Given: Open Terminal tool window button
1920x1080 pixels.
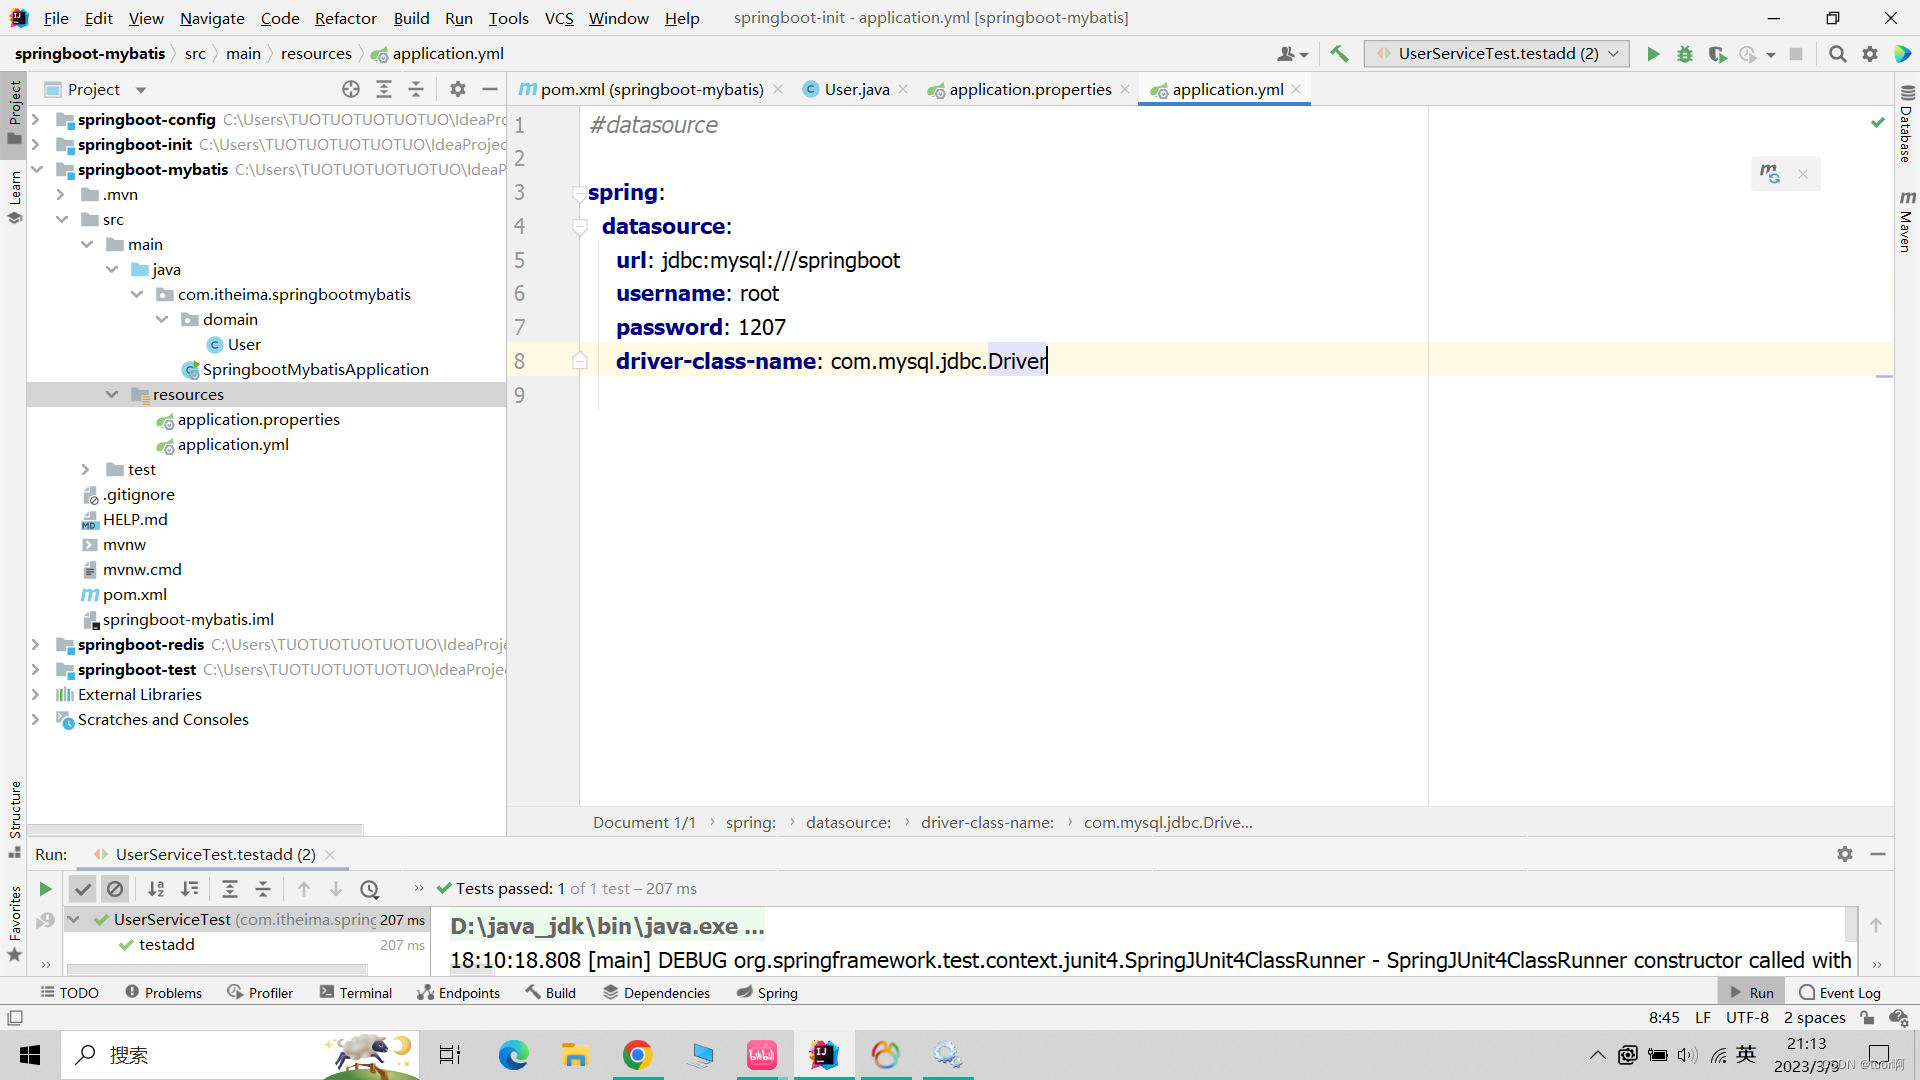Looking at the screenshot, I should 355,993.
